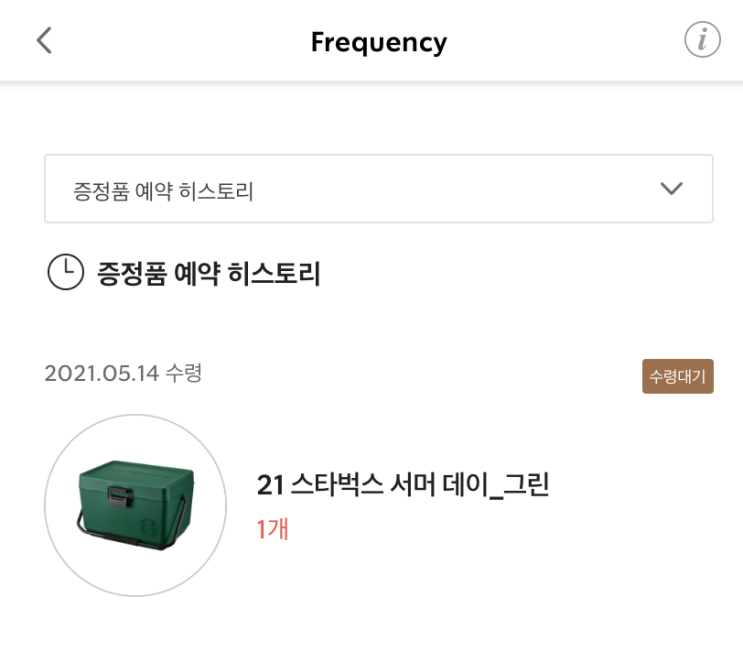Screen dimensions: 743x651
Task: Tap the 수령 text next to date
Action: tap(184, 373)
